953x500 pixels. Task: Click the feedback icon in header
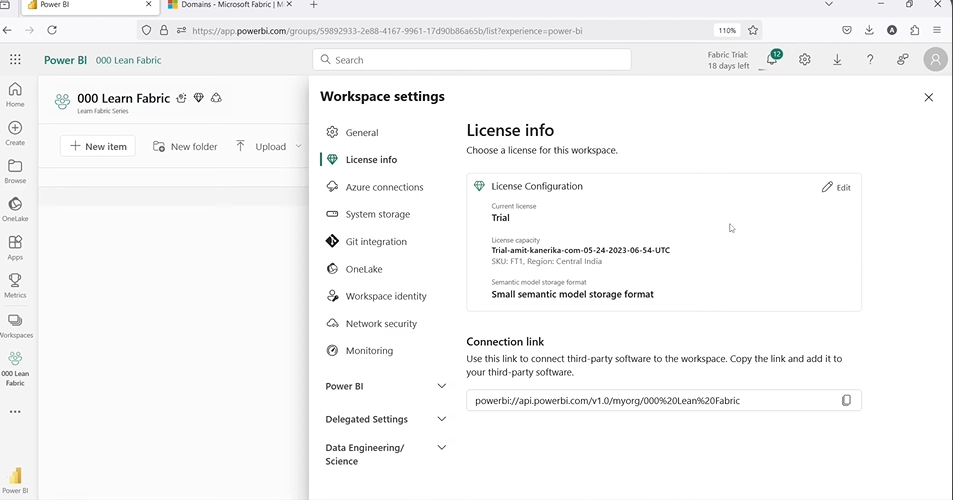(x=903, y=60)
